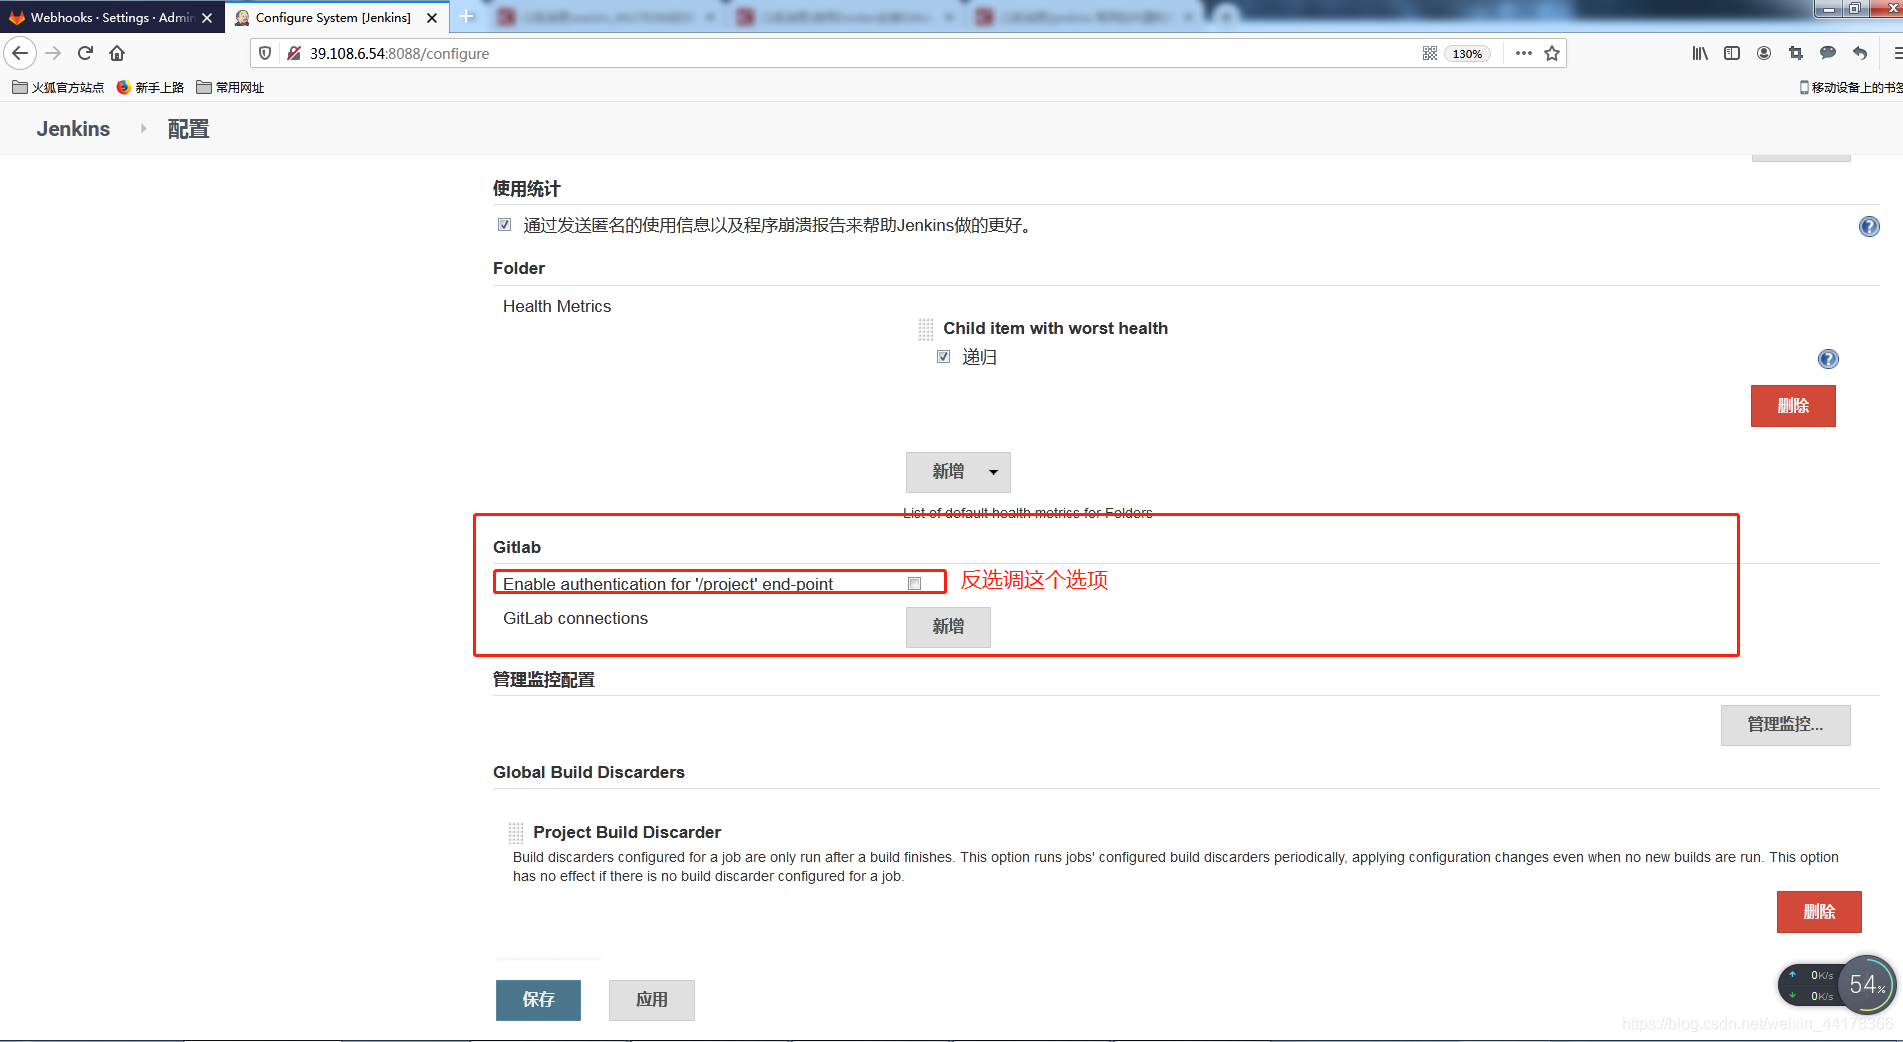Open the Firefox account icon
The image size is (1903, 1042).
tap(1764, 53)
